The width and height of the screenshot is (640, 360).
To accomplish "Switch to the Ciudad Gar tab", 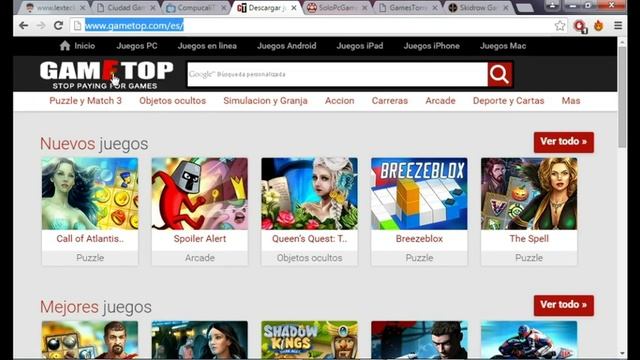I will click(x=126, y=8).
